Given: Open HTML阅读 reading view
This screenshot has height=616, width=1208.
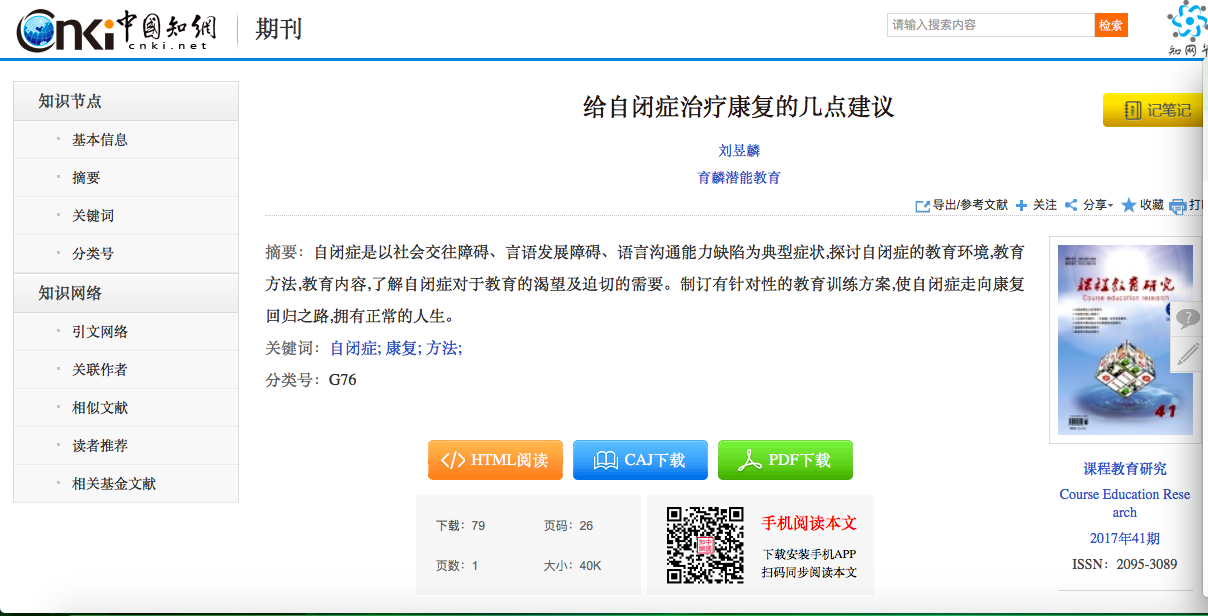Looking at the screenshot, I should pos(495,460).
